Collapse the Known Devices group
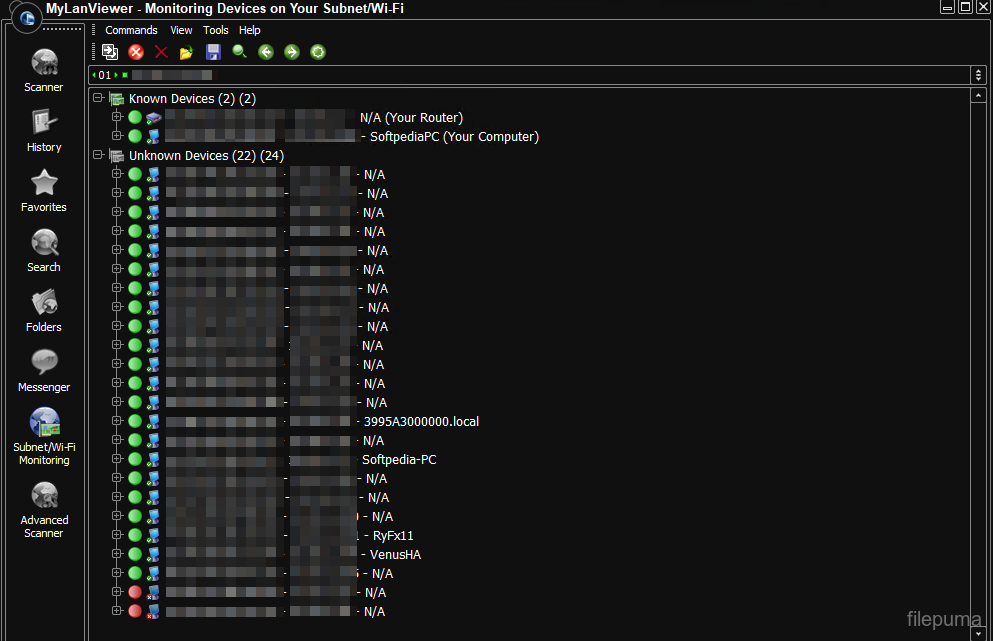The width and height of the screenshot is (993, 641). tap(98, 99)
